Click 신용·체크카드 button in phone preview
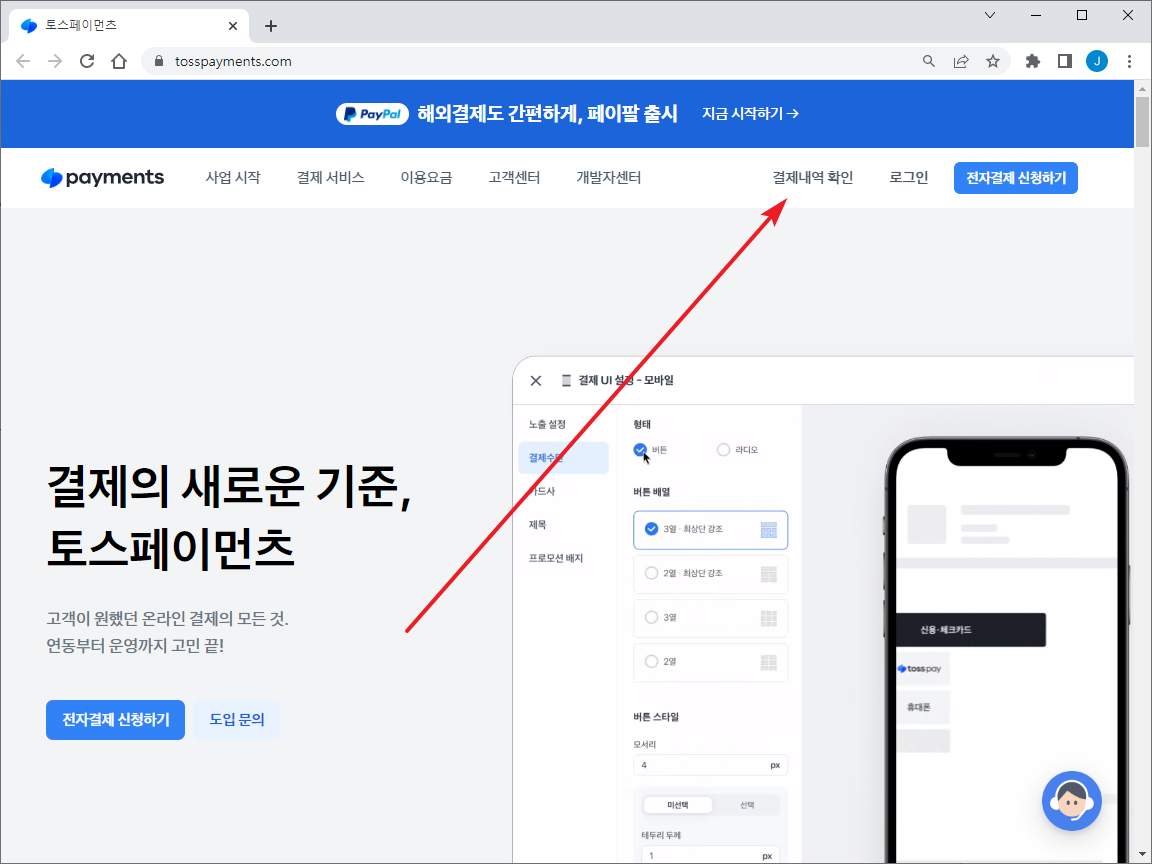This screenshot has width=1152, height=864. 971,630
